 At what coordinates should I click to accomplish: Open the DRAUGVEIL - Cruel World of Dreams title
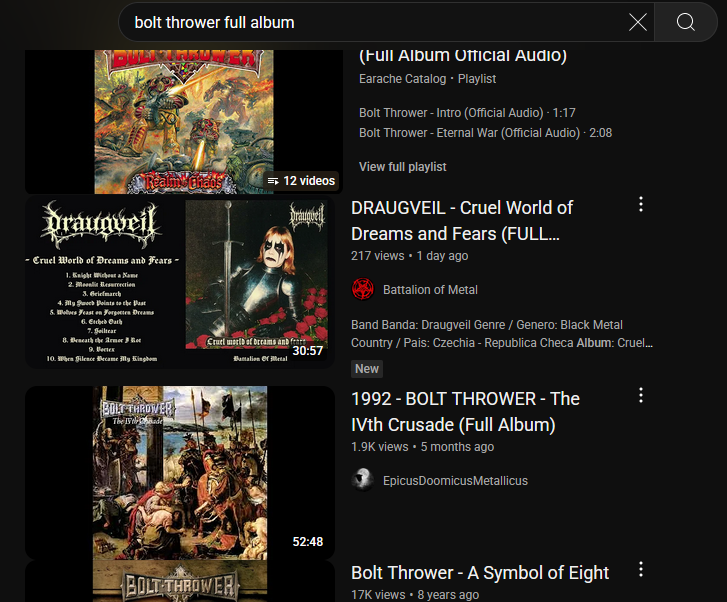(462, 221)
